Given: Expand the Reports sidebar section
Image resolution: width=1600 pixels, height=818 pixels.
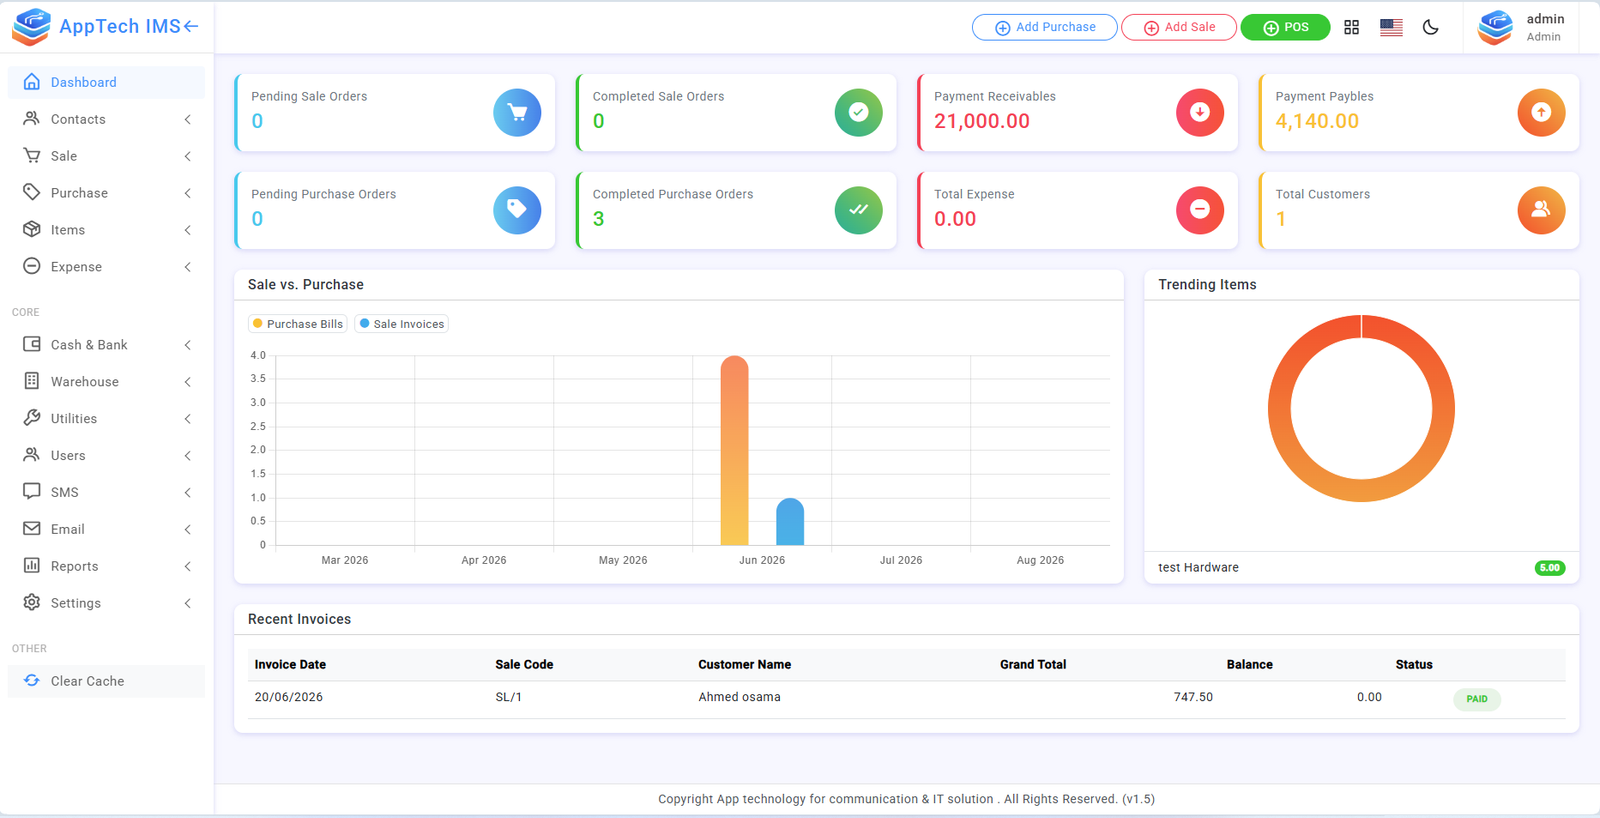Looking at the screenshot, I should click(106, 566).
